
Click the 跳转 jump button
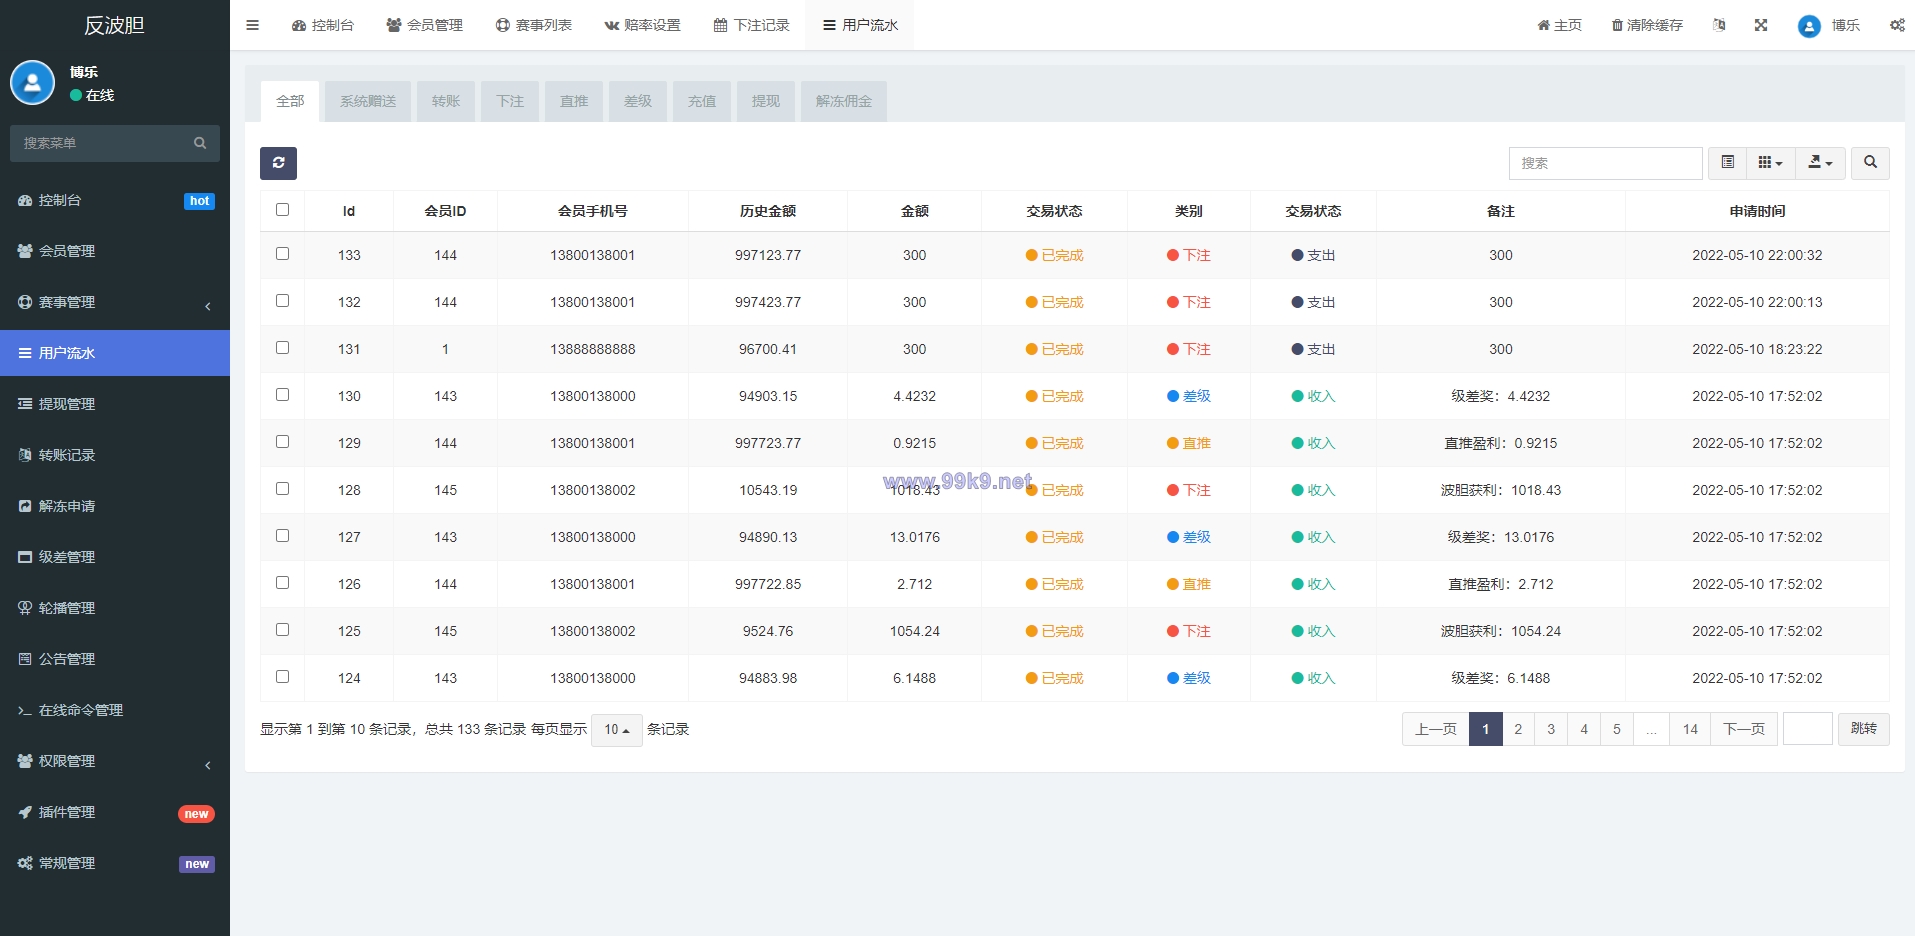pos(1864,729)
